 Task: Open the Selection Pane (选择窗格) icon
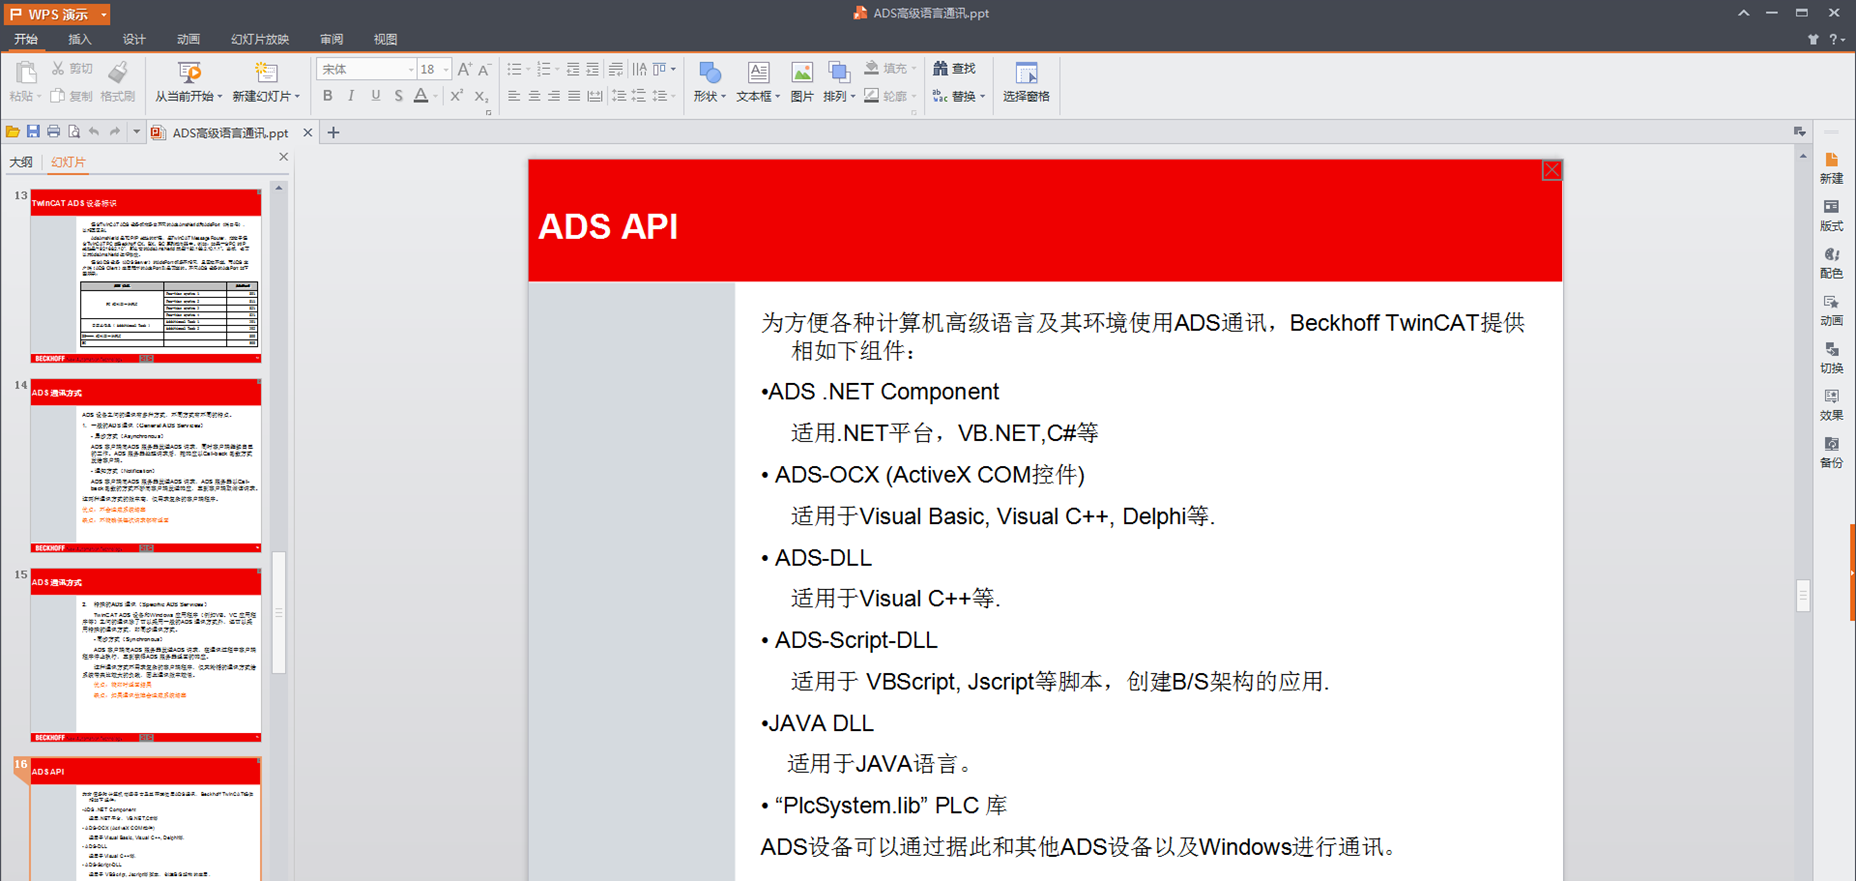click(x=1026, y=72)
